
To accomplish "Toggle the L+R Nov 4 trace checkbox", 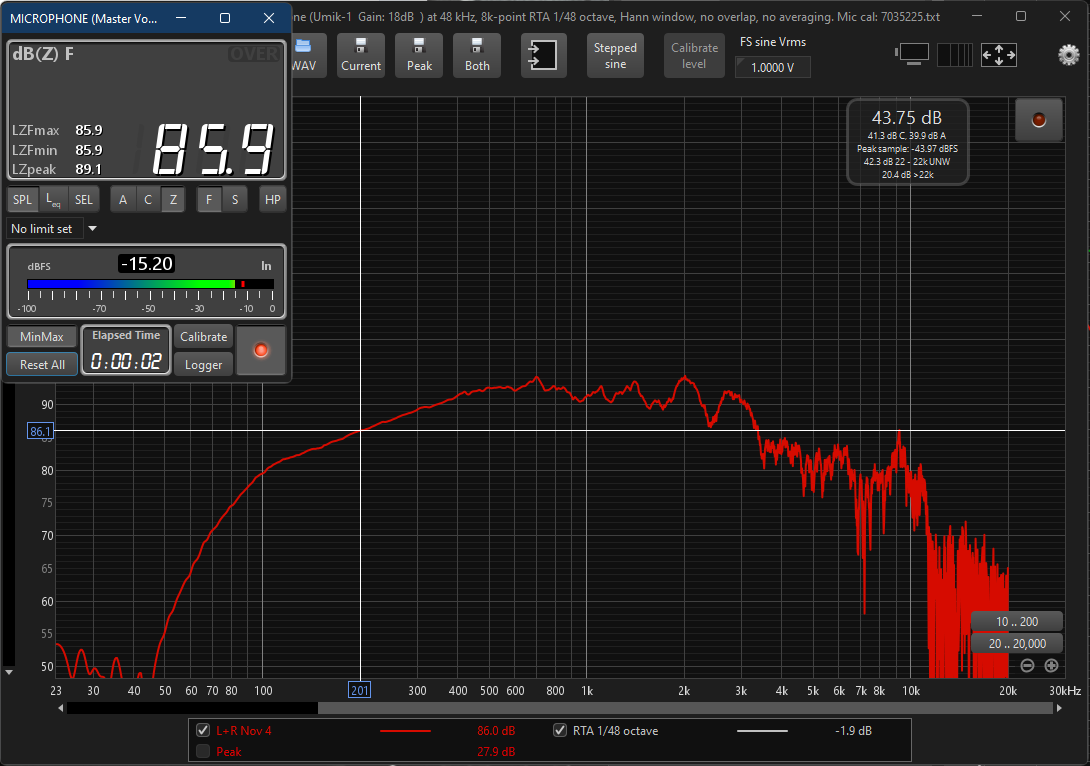I will (203, 730).
